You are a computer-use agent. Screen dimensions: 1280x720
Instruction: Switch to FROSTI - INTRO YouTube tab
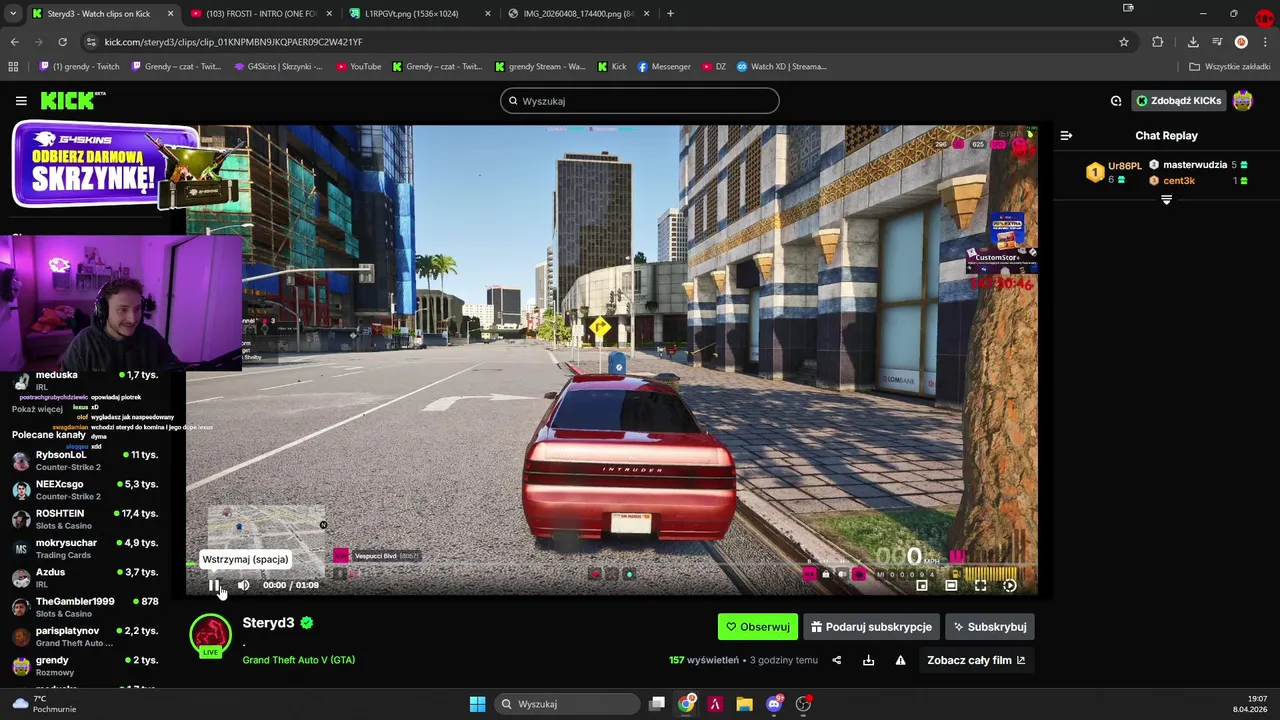pos(260,14)
